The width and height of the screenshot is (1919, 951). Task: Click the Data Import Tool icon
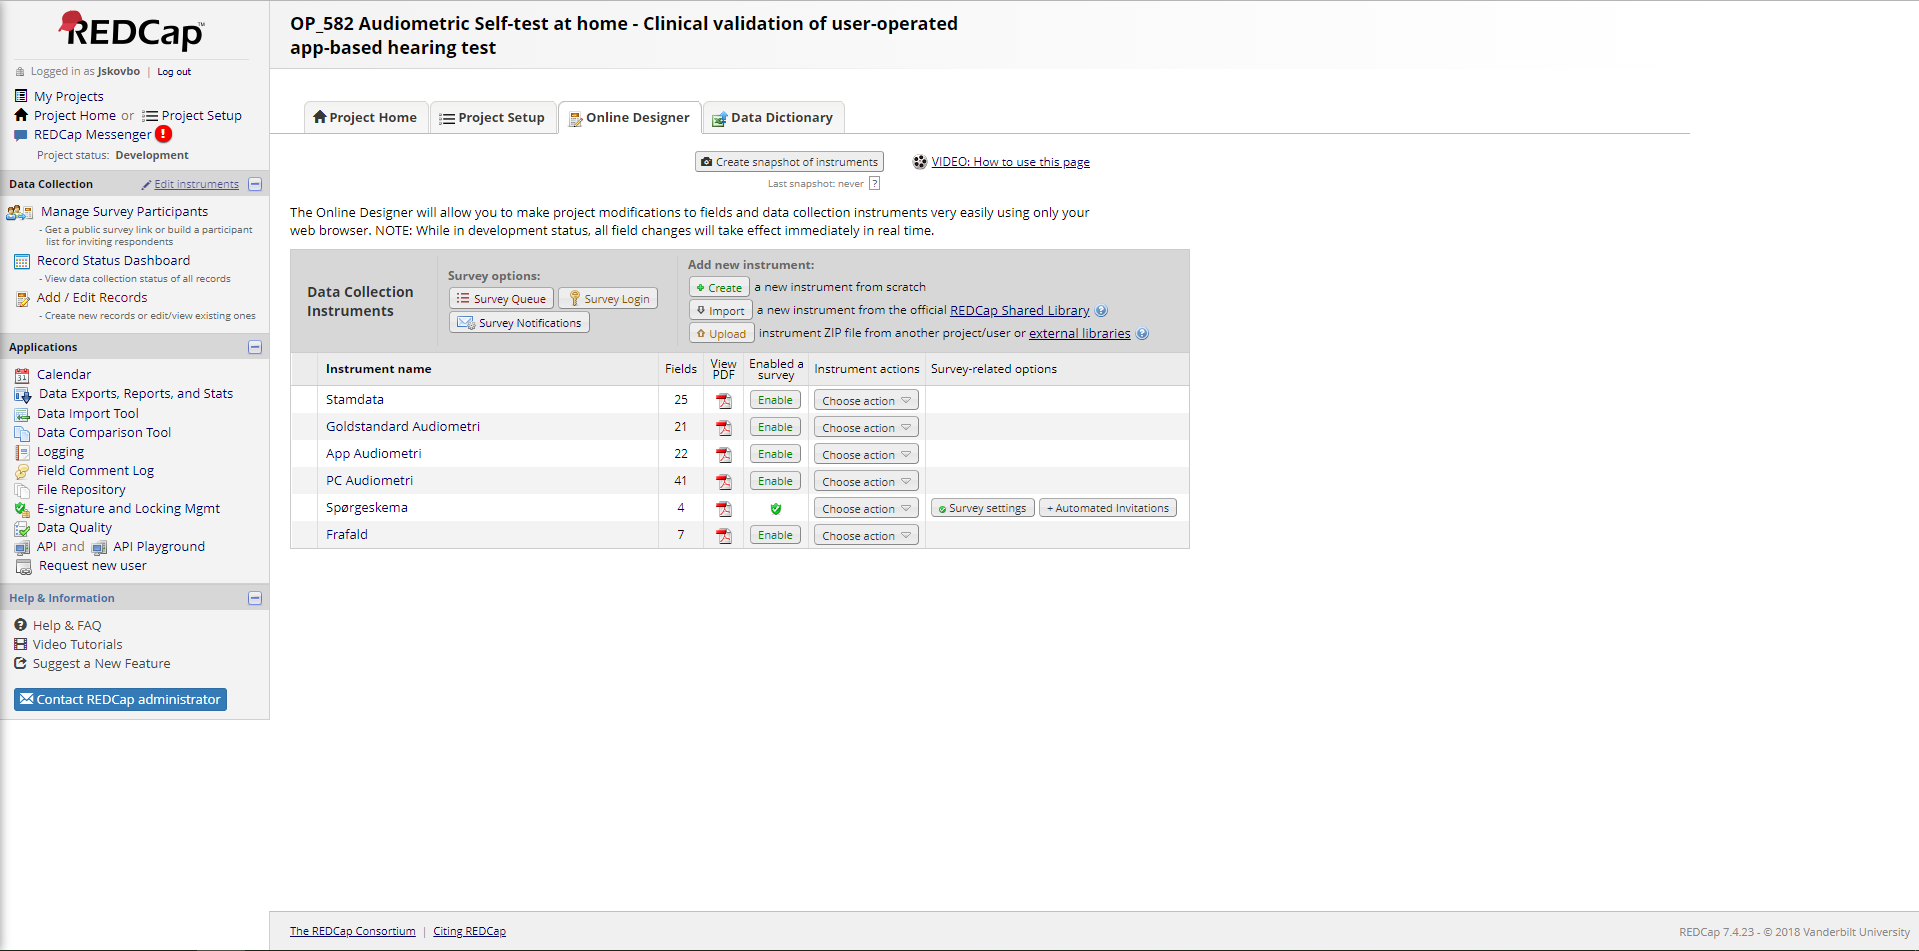(x=22, y=414)
